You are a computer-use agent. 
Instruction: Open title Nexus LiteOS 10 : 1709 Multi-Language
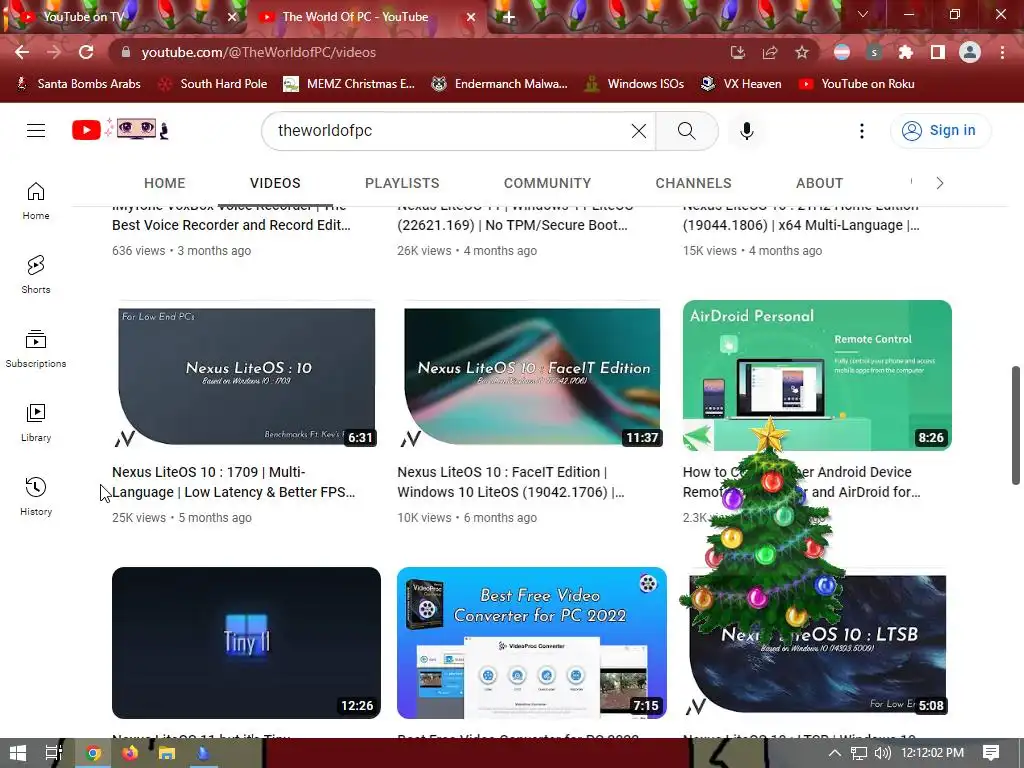click(x=234, y=482)
